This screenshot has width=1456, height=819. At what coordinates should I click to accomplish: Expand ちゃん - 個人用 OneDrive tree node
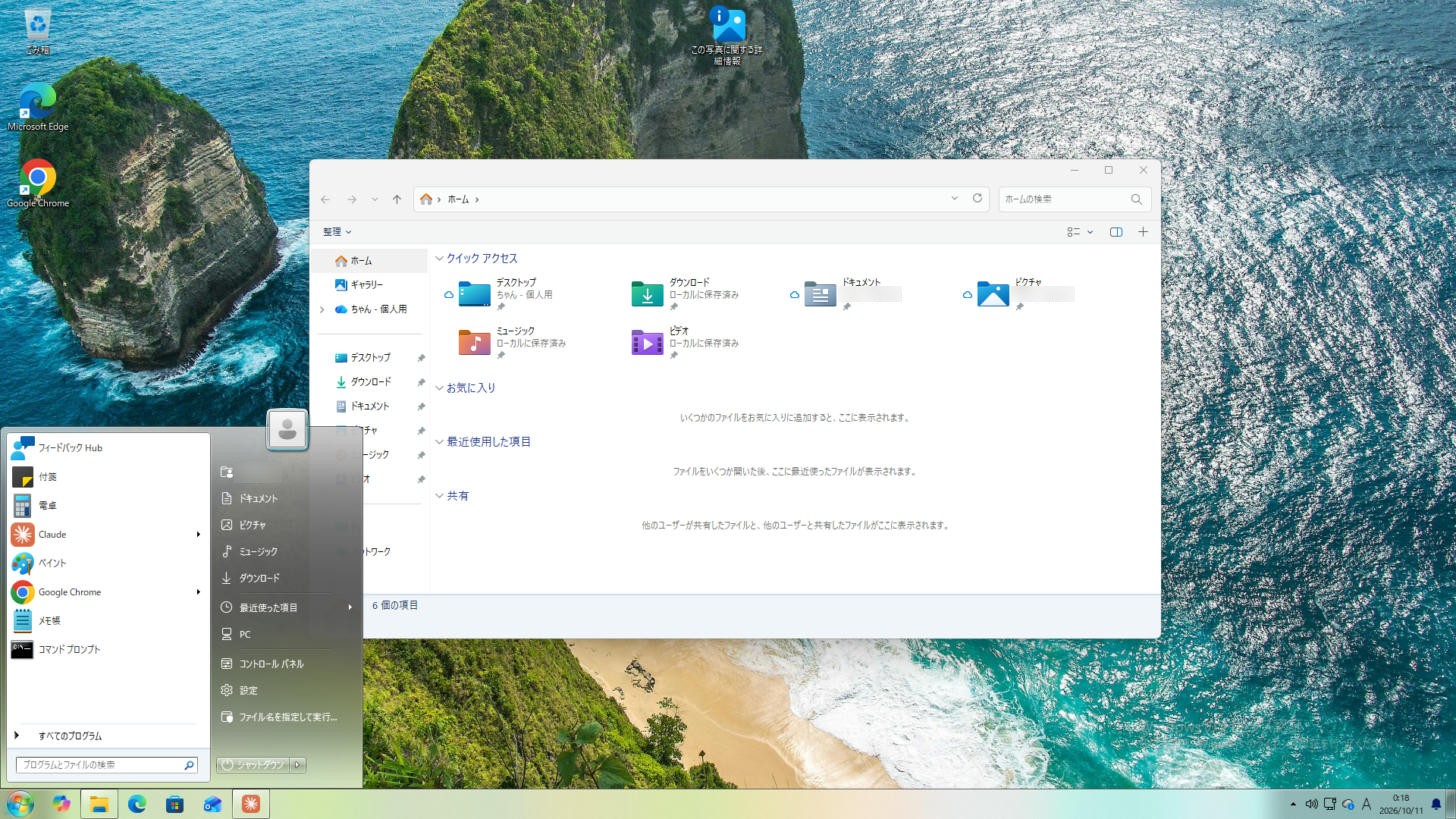322,310
